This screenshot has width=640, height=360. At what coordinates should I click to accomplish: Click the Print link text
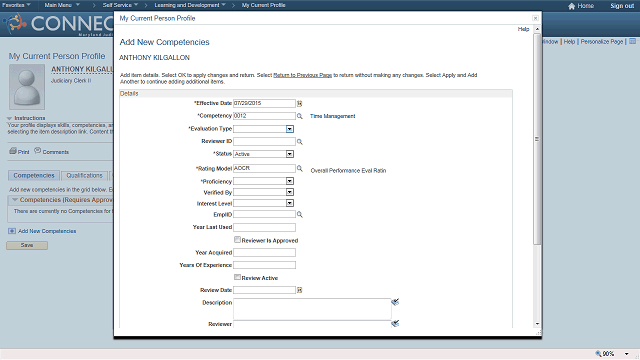23,152
